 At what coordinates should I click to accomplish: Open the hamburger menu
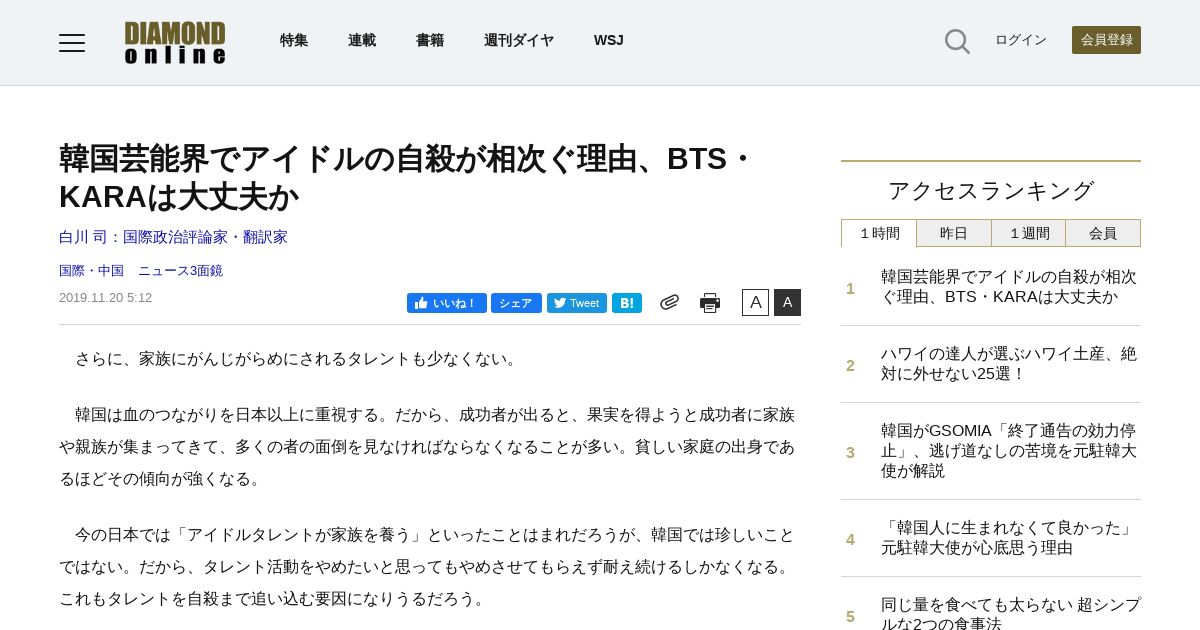(x=72, y=43)
